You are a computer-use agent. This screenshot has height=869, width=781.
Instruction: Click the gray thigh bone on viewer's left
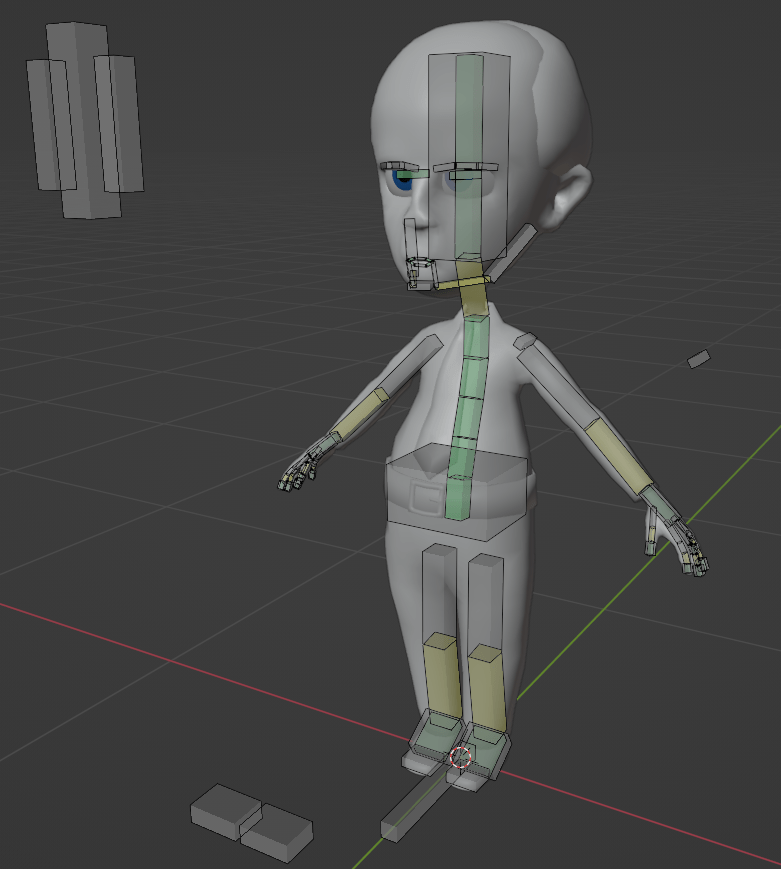pyautogui.click(x=438, y=588)
